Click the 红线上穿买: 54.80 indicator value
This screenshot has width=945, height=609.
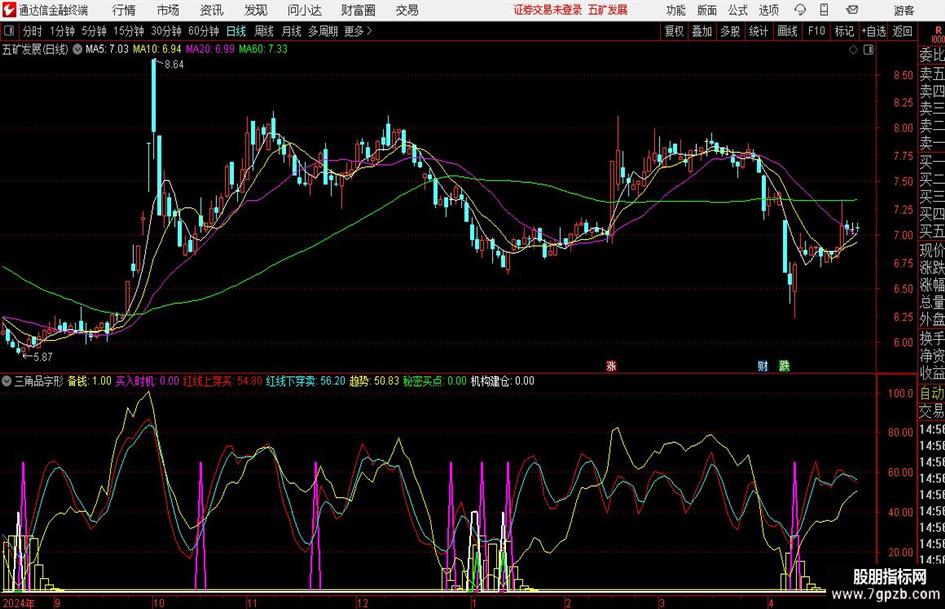222,381
